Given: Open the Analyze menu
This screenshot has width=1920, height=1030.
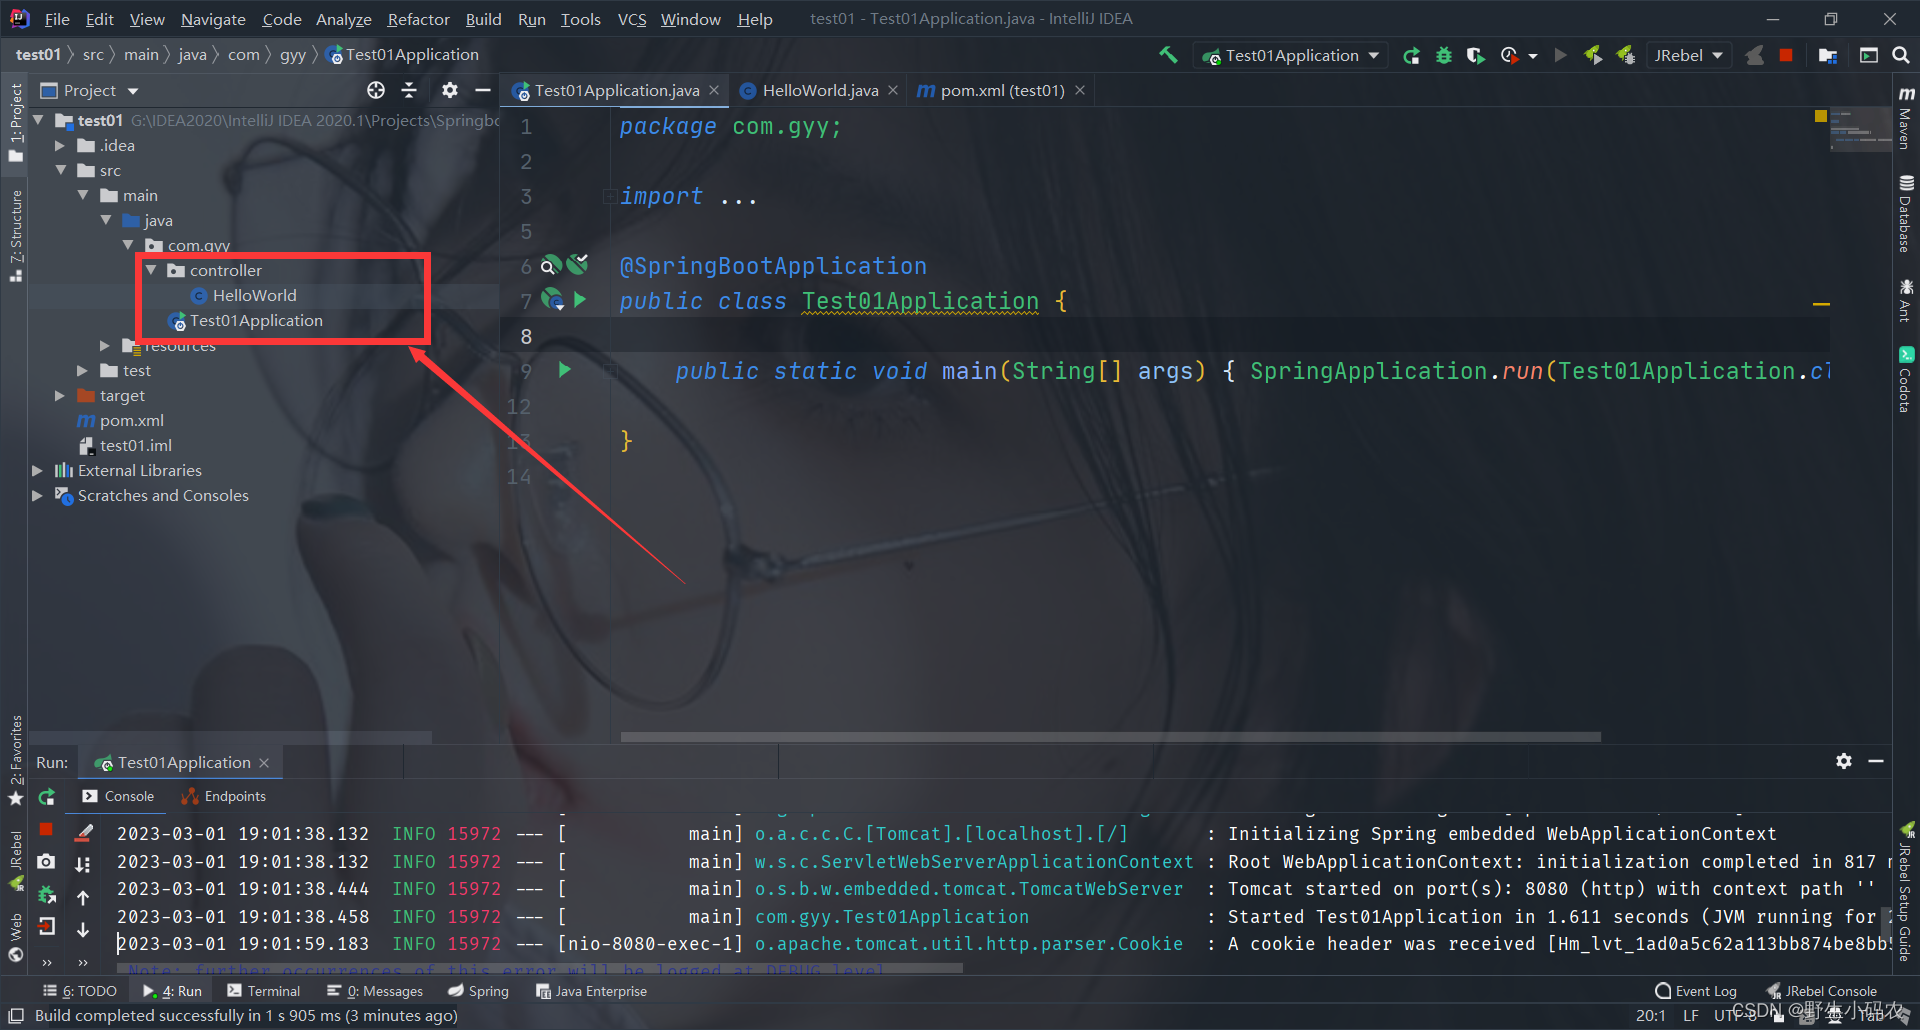Looking at the screenshot, I should 344,19.
